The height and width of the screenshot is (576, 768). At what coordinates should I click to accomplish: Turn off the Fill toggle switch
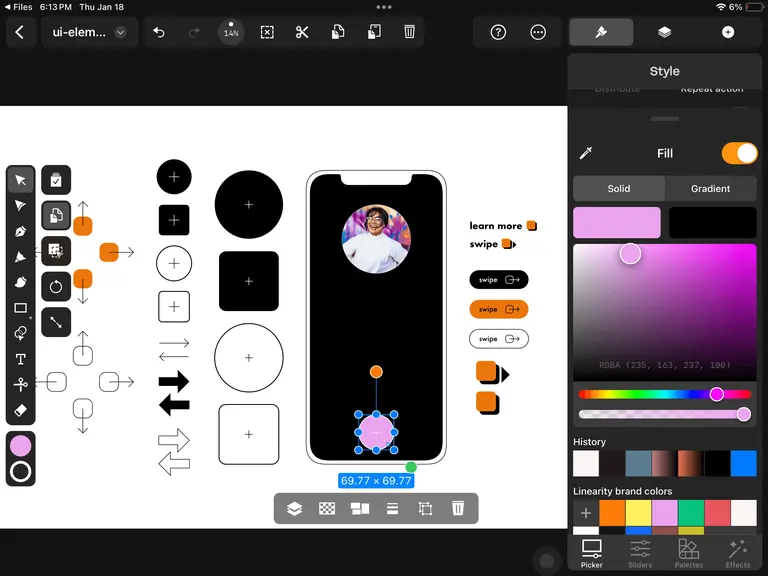click(740, 153)
